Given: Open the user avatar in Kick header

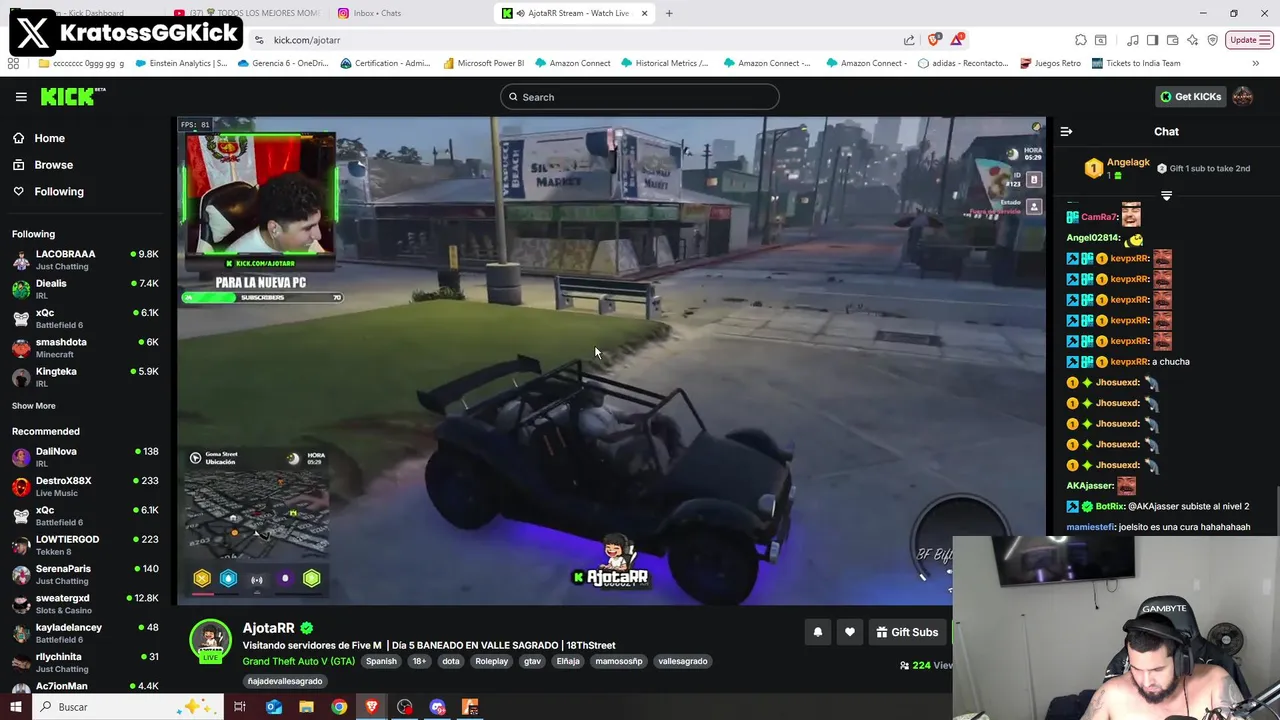Looking at the screenshot, I should coord(1243,97).
